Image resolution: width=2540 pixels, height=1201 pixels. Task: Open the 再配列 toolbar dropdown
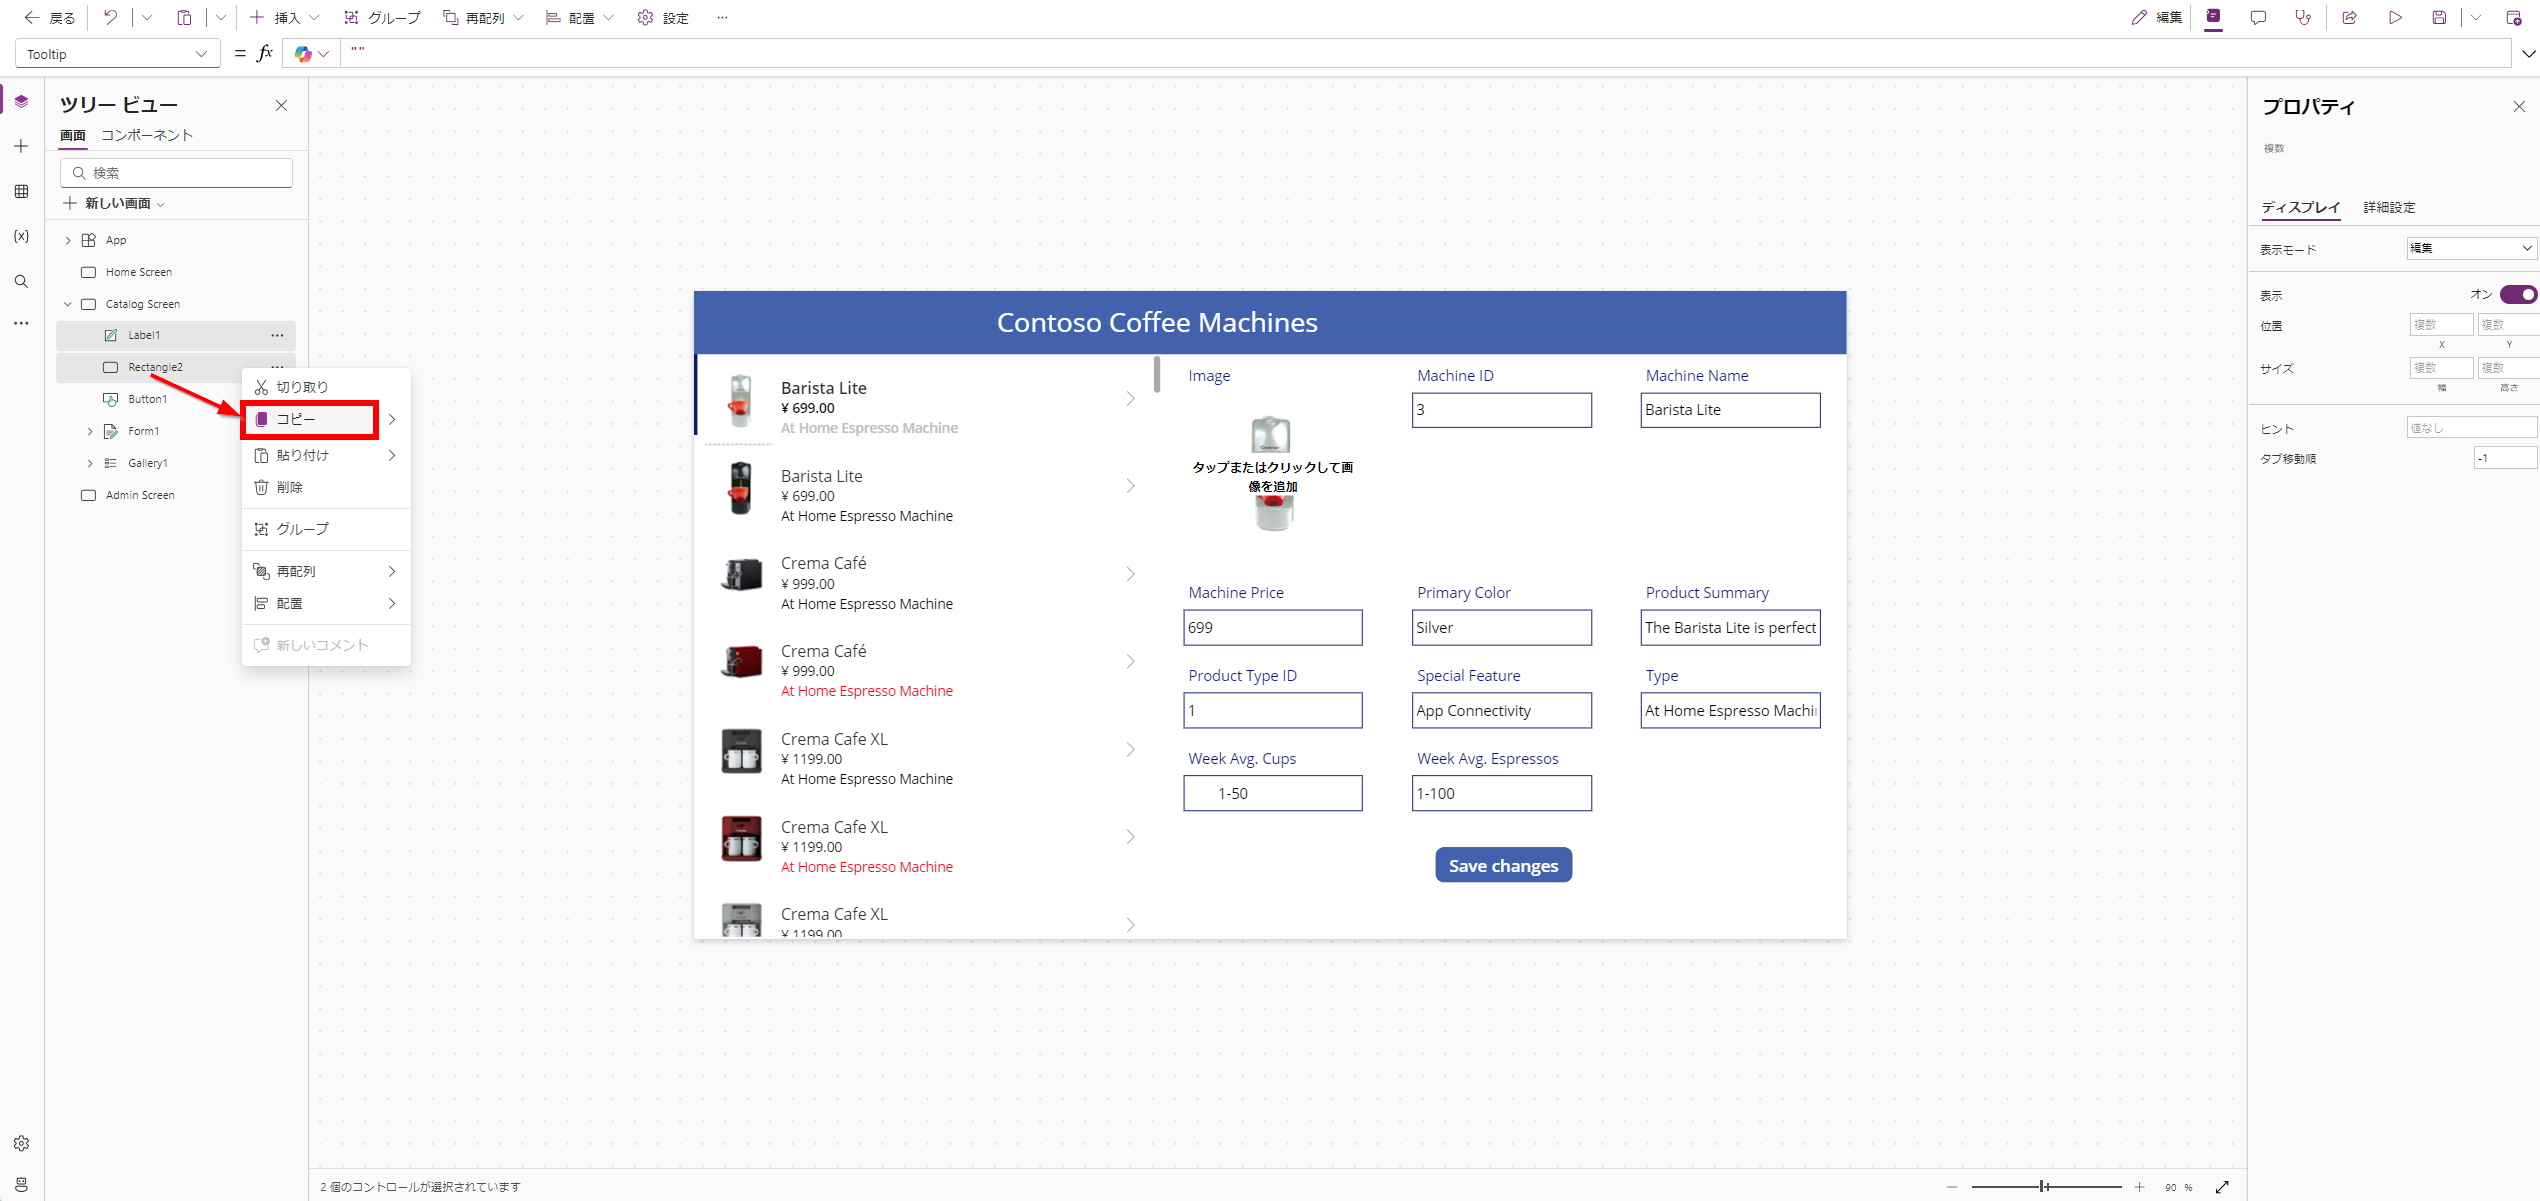[x=484, y=18]
